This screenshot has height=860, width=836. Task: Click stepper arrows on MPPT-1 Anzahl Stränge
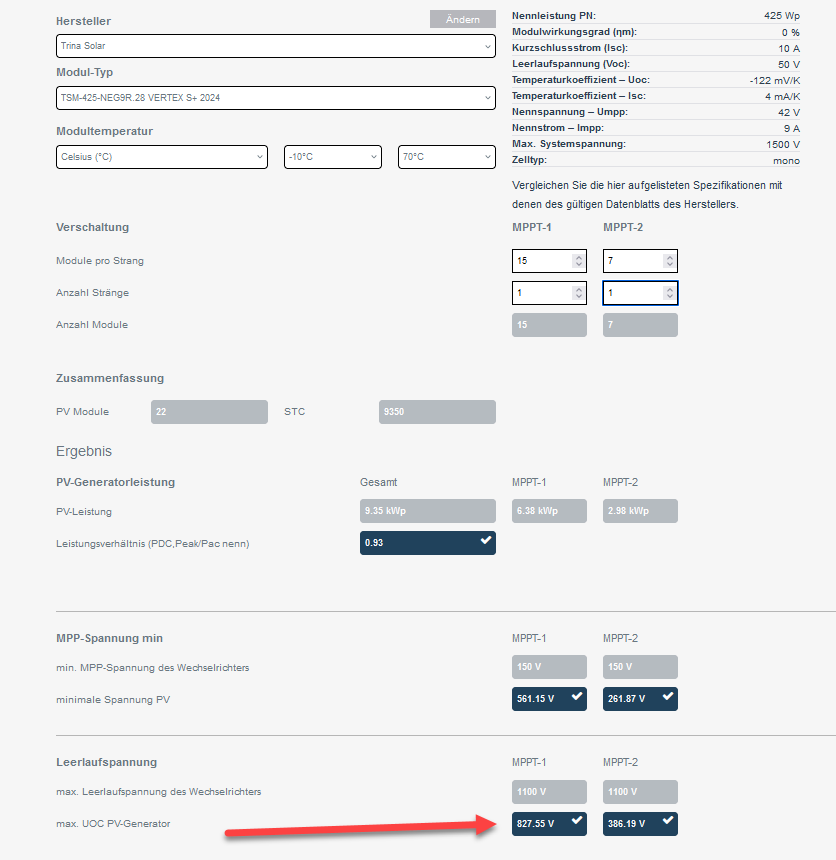pyautogui.click(x=578, y=293)
